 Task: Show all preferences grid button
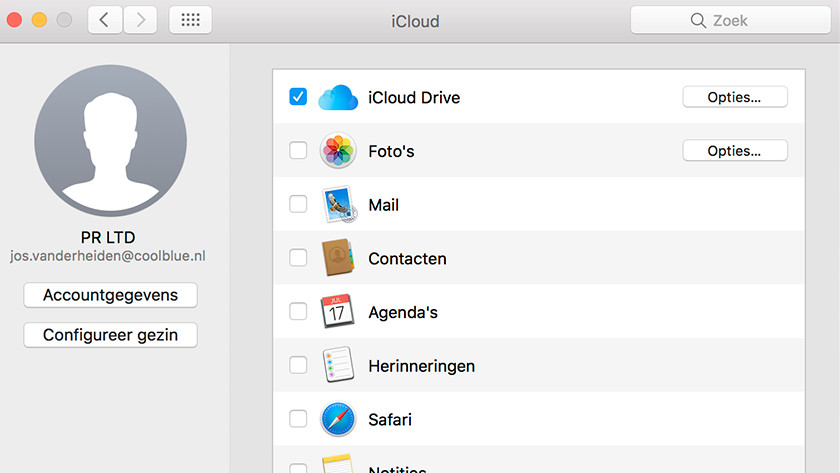(x=190, y=20)
